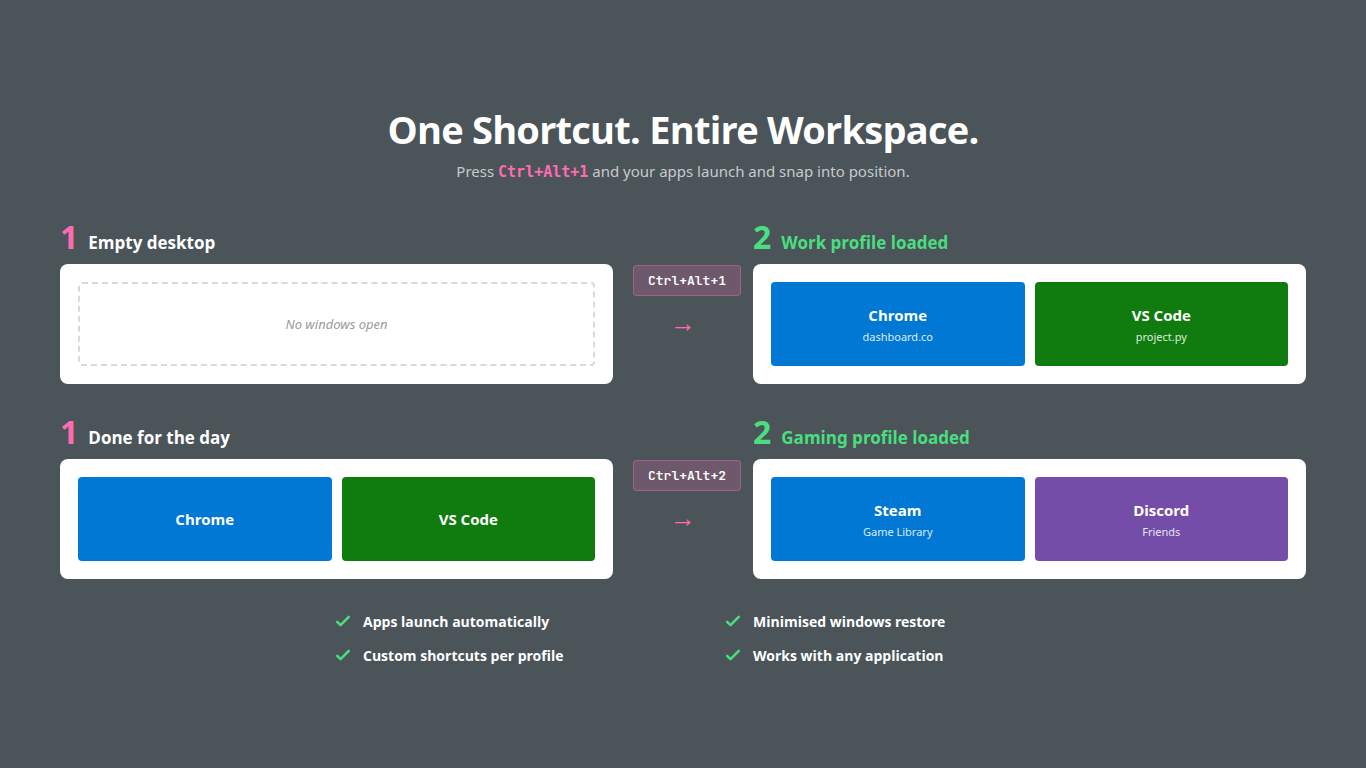The width and height of the screenshot is (1366, 768).
Task: Open the Steam Game Library tile
Action: pos(897,519)
